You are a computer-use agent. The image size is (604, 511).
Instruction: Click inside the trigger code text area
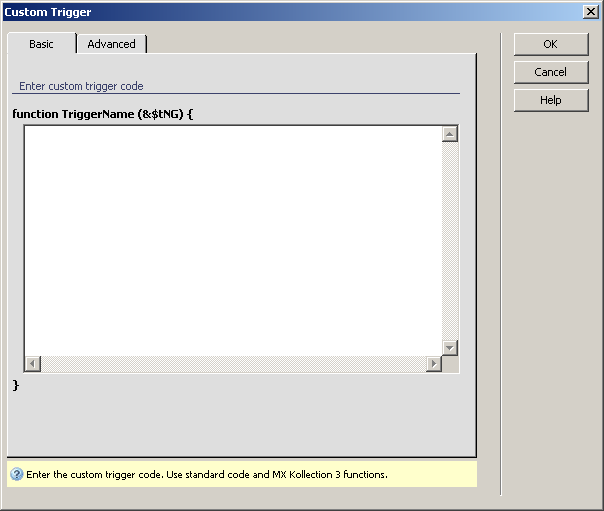[230, 240]
